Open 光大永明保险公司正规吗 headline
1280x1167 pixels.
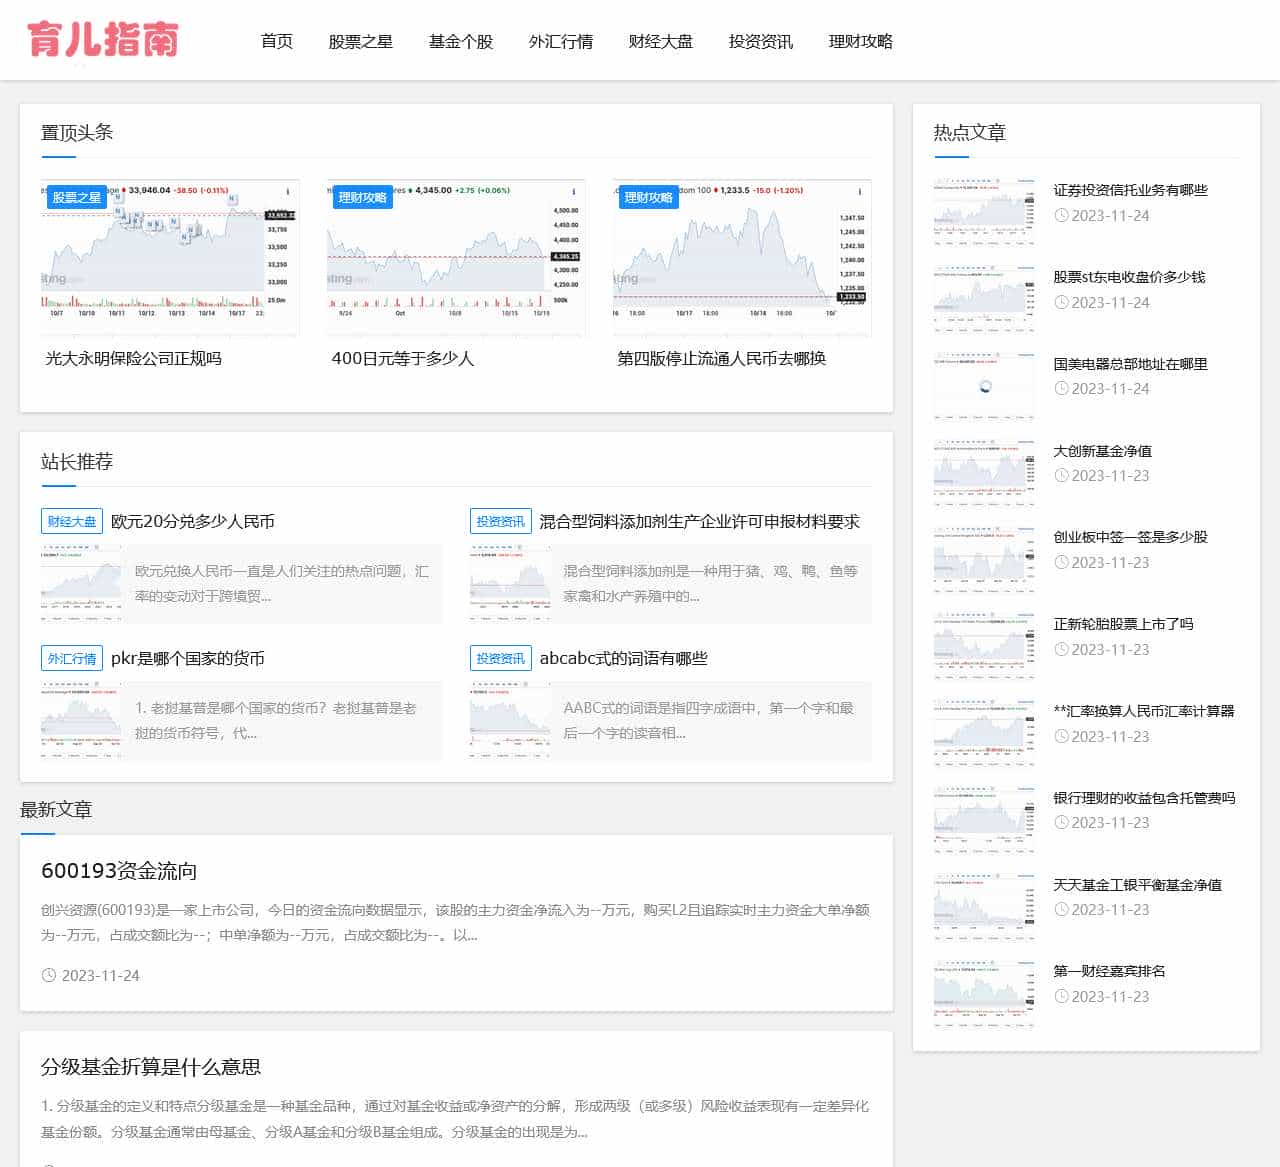coord(133,358)
